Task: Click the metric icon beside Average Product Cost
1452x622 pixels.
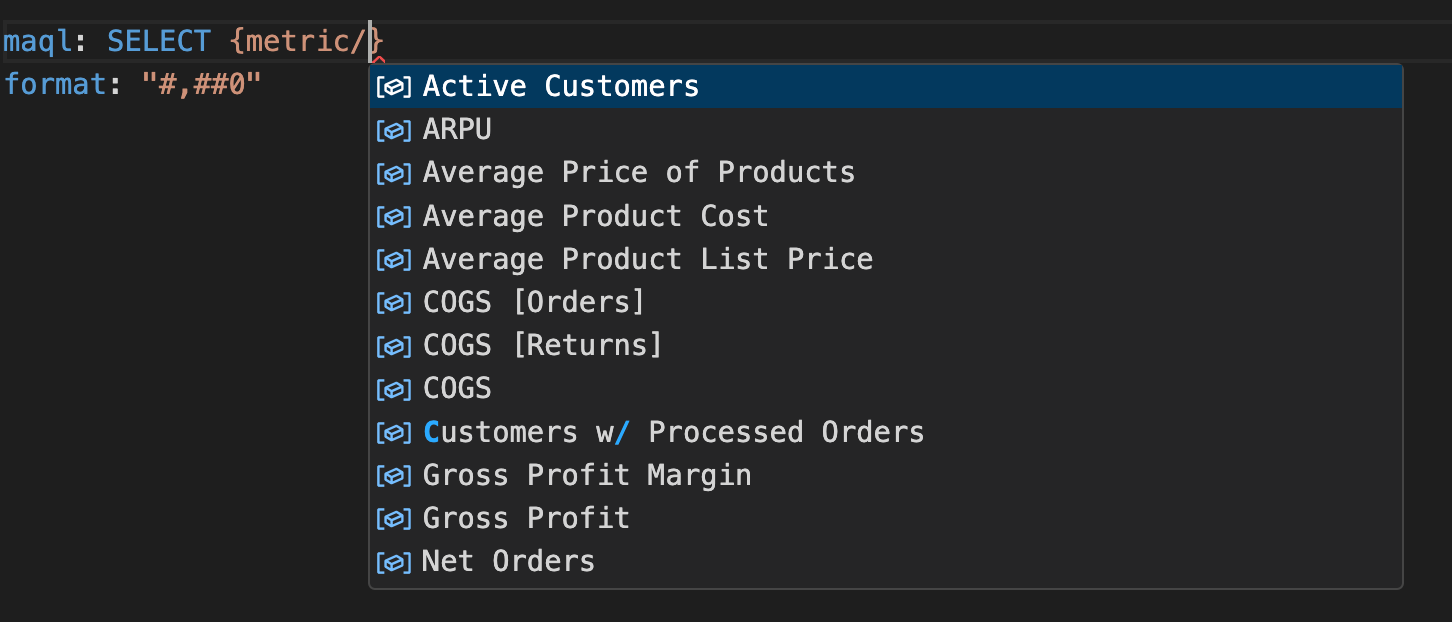Action: click(394, 215)
